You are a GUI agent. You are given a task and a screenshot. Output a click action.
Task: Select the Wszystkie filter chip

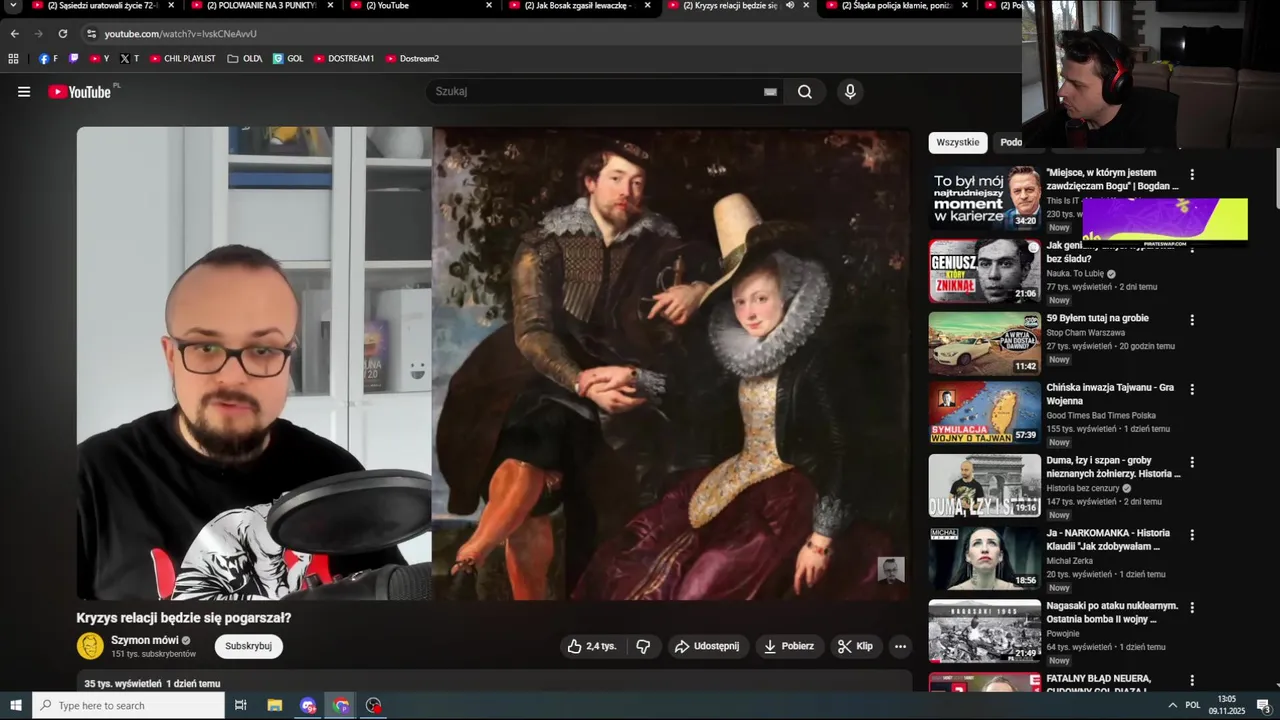point(958,142)
